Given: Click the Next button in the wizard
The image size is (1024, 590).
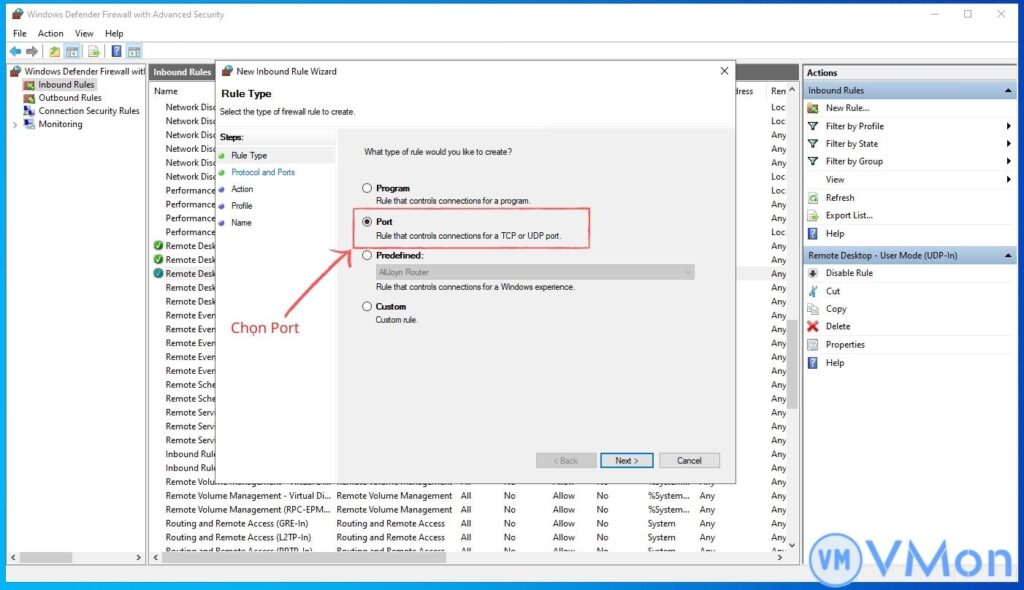Looking at the screenshot, I should 627,460.
